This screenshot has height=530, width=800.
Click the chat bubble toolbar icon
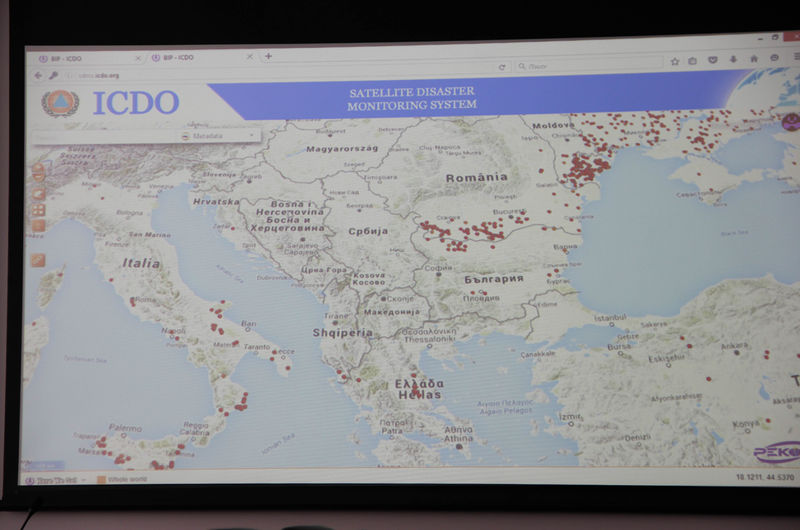point(774,58)
